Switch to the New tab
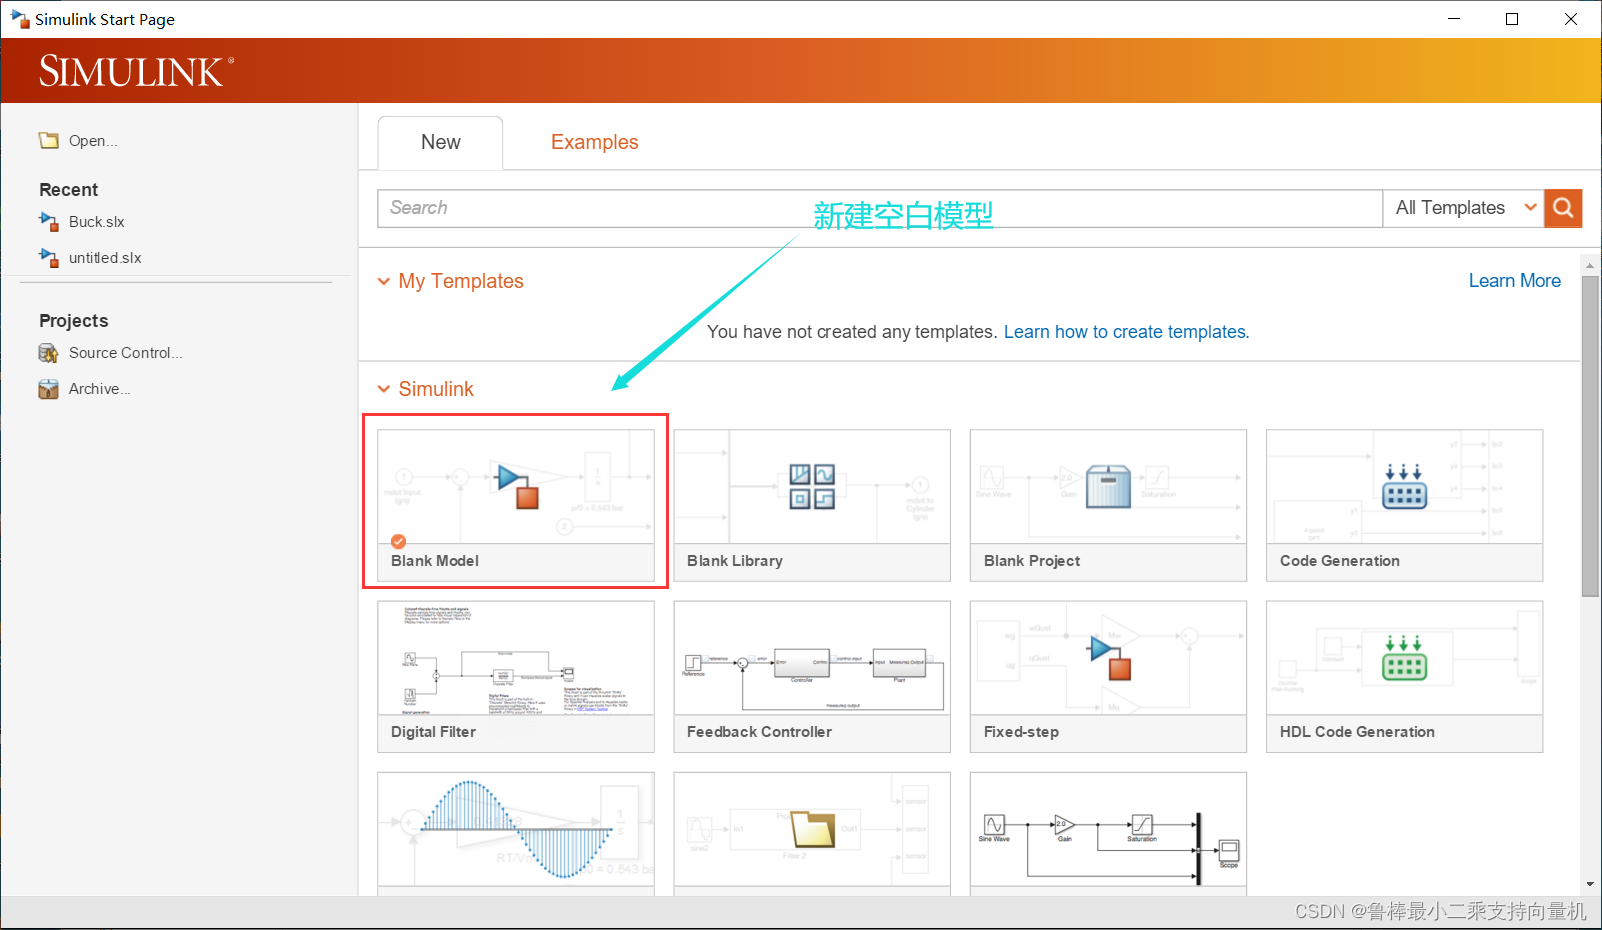Viewport: 1602px width, 930px height. click(x=440, y=143)
